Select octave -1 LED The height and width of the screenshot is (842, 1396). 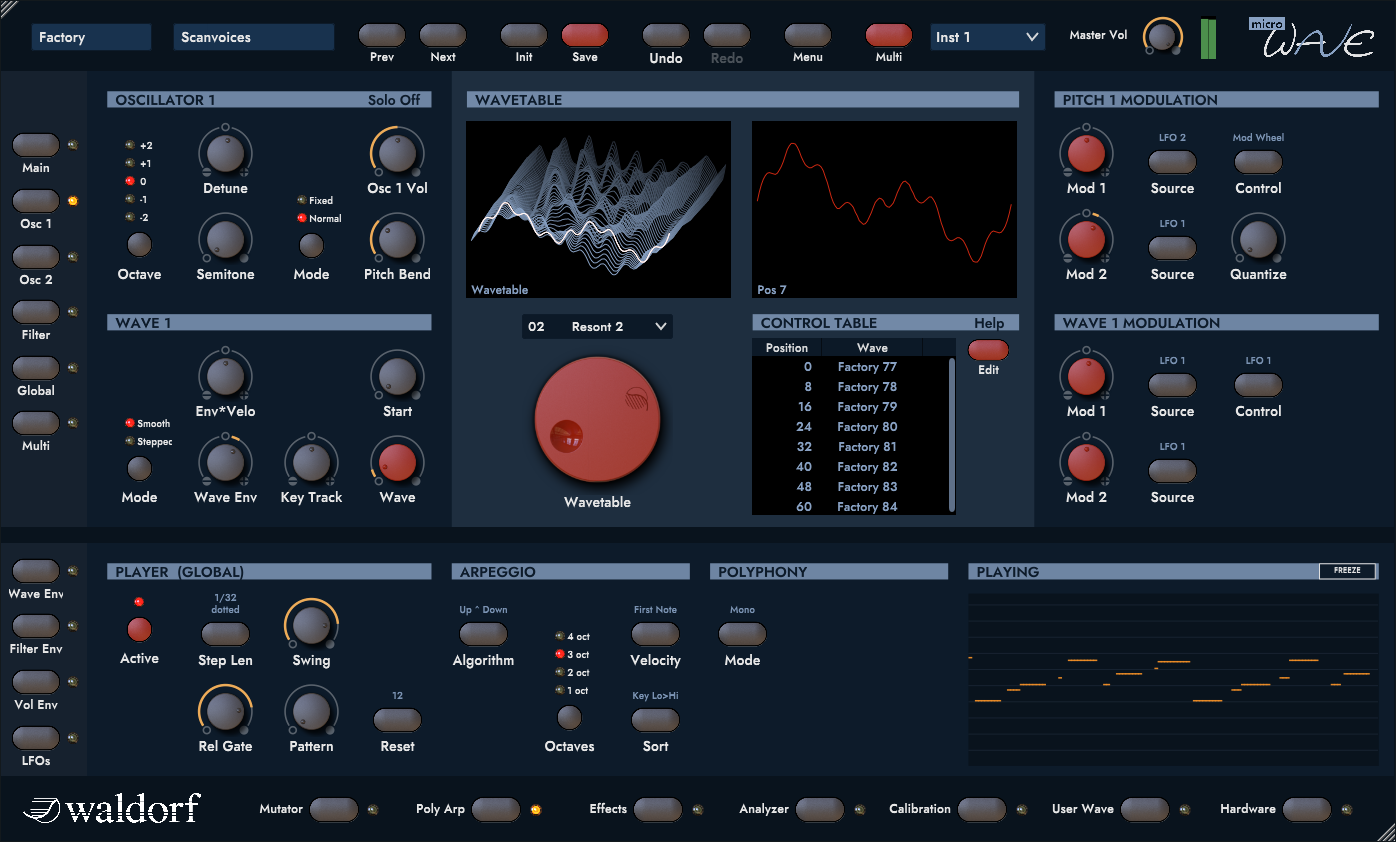129,199
